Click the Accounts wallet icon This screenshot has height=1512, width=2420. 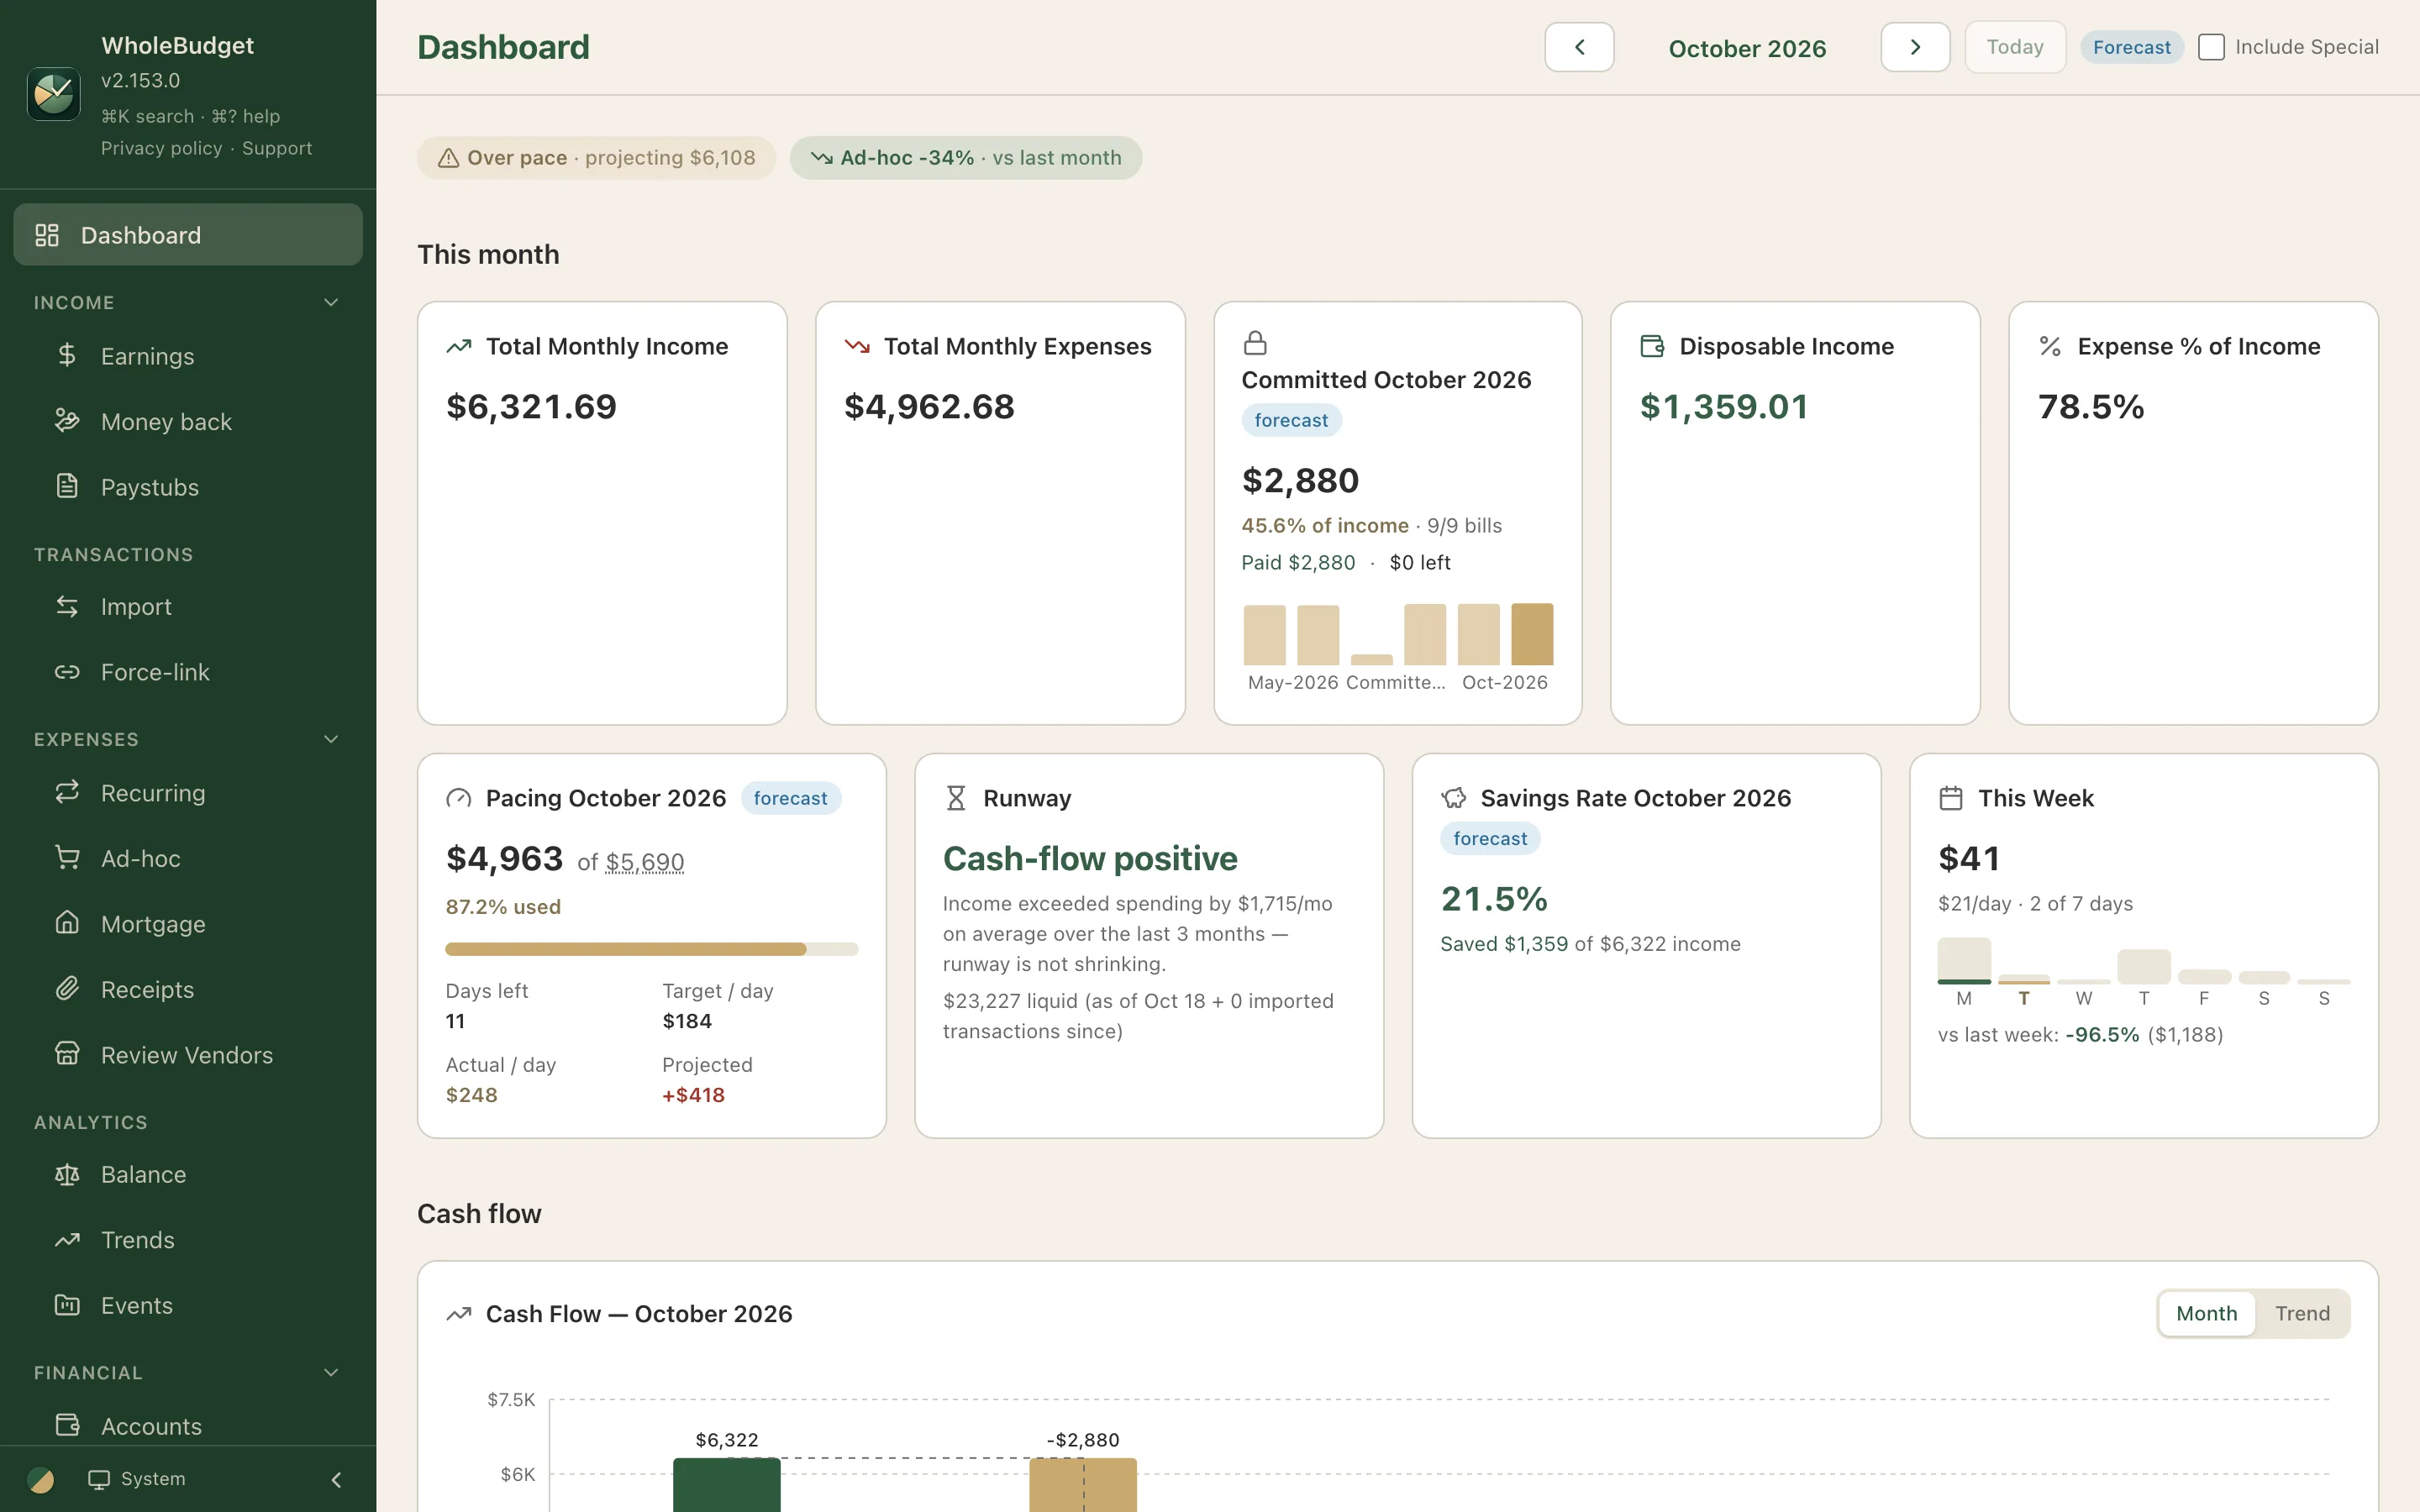click(67, 1425)
